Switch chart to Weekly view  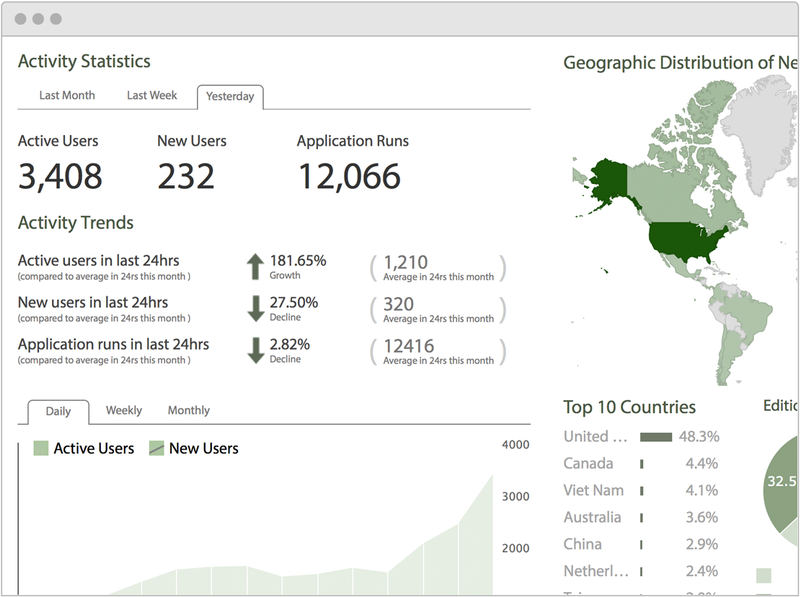pos(124,410)
